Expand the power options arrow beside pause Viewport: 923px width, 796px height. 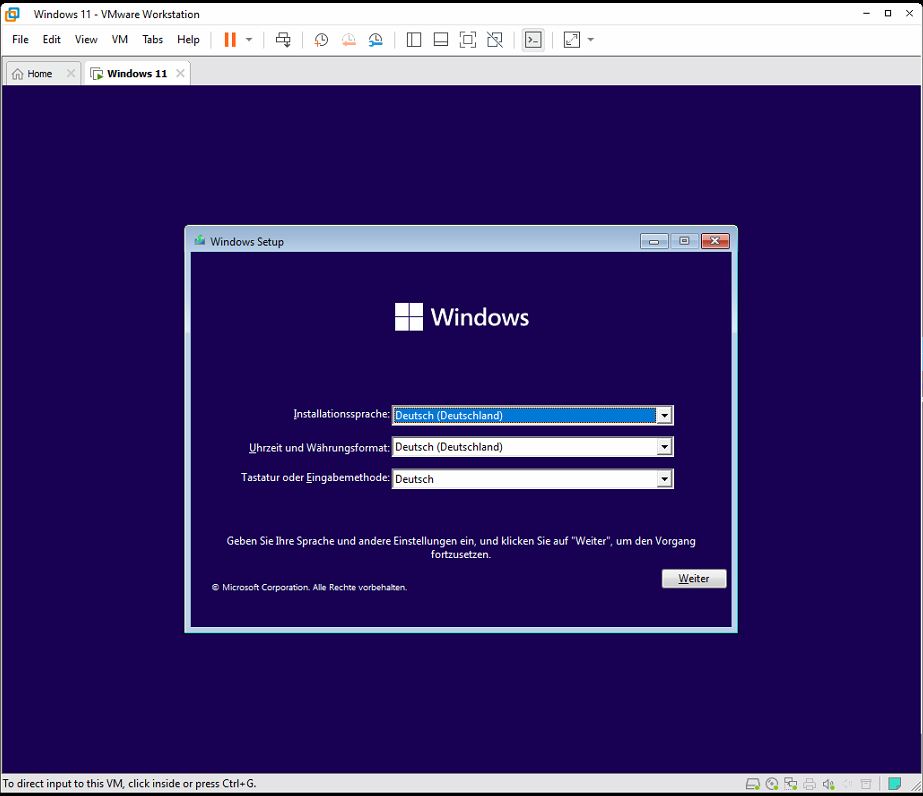[x=249, y=40]
